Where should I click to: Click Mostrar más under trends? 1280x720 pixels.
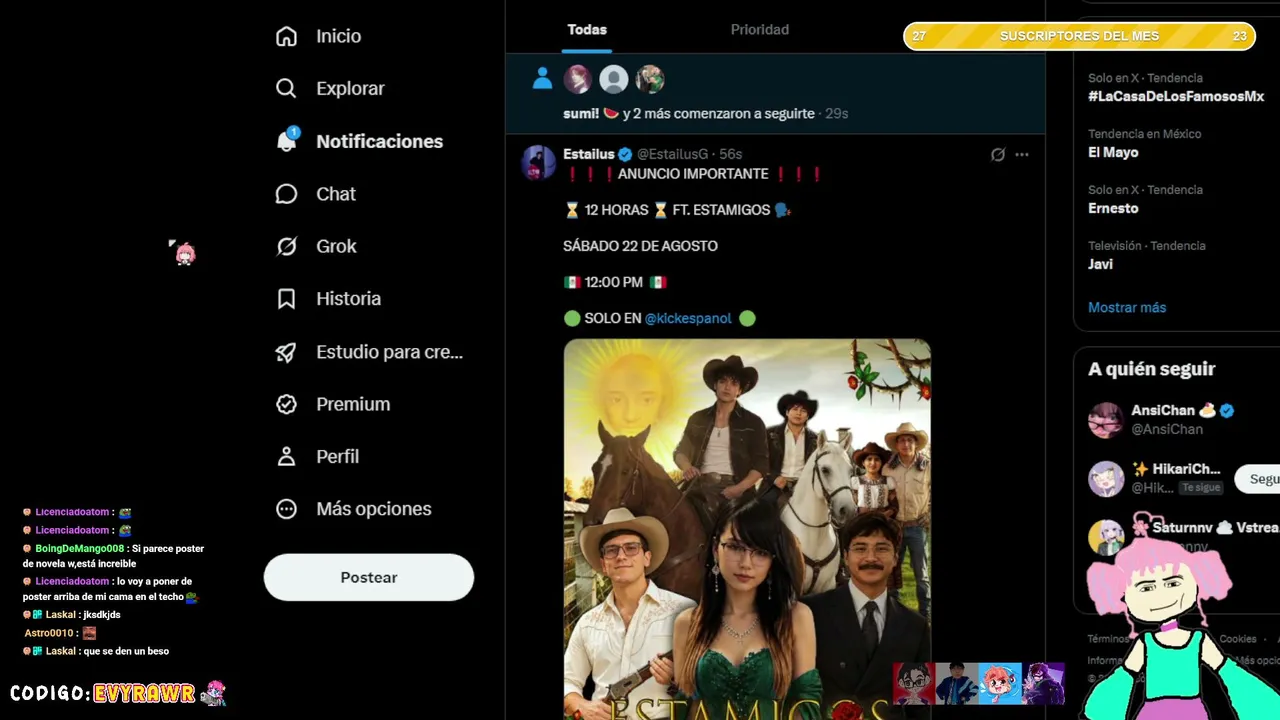[1127, 307]
